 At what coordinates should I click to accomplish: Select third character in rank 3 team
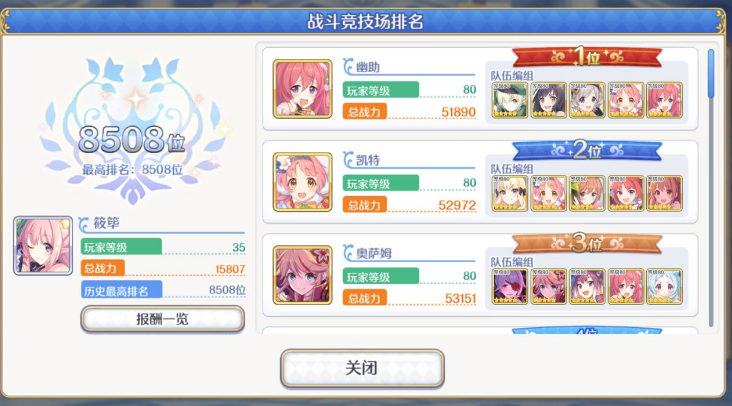587,287
